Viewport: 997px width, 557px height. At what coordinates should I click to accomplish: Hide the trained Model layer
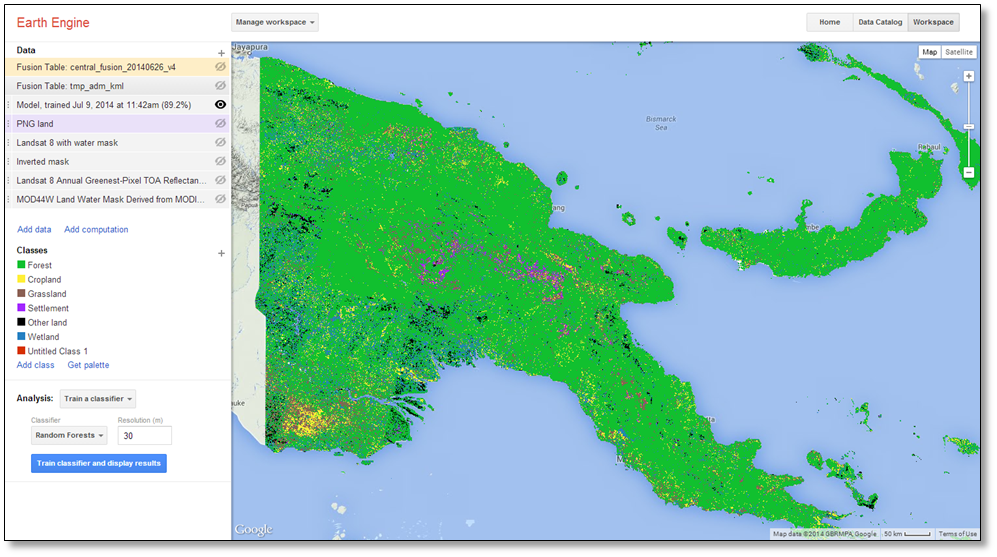click(220, 104)
